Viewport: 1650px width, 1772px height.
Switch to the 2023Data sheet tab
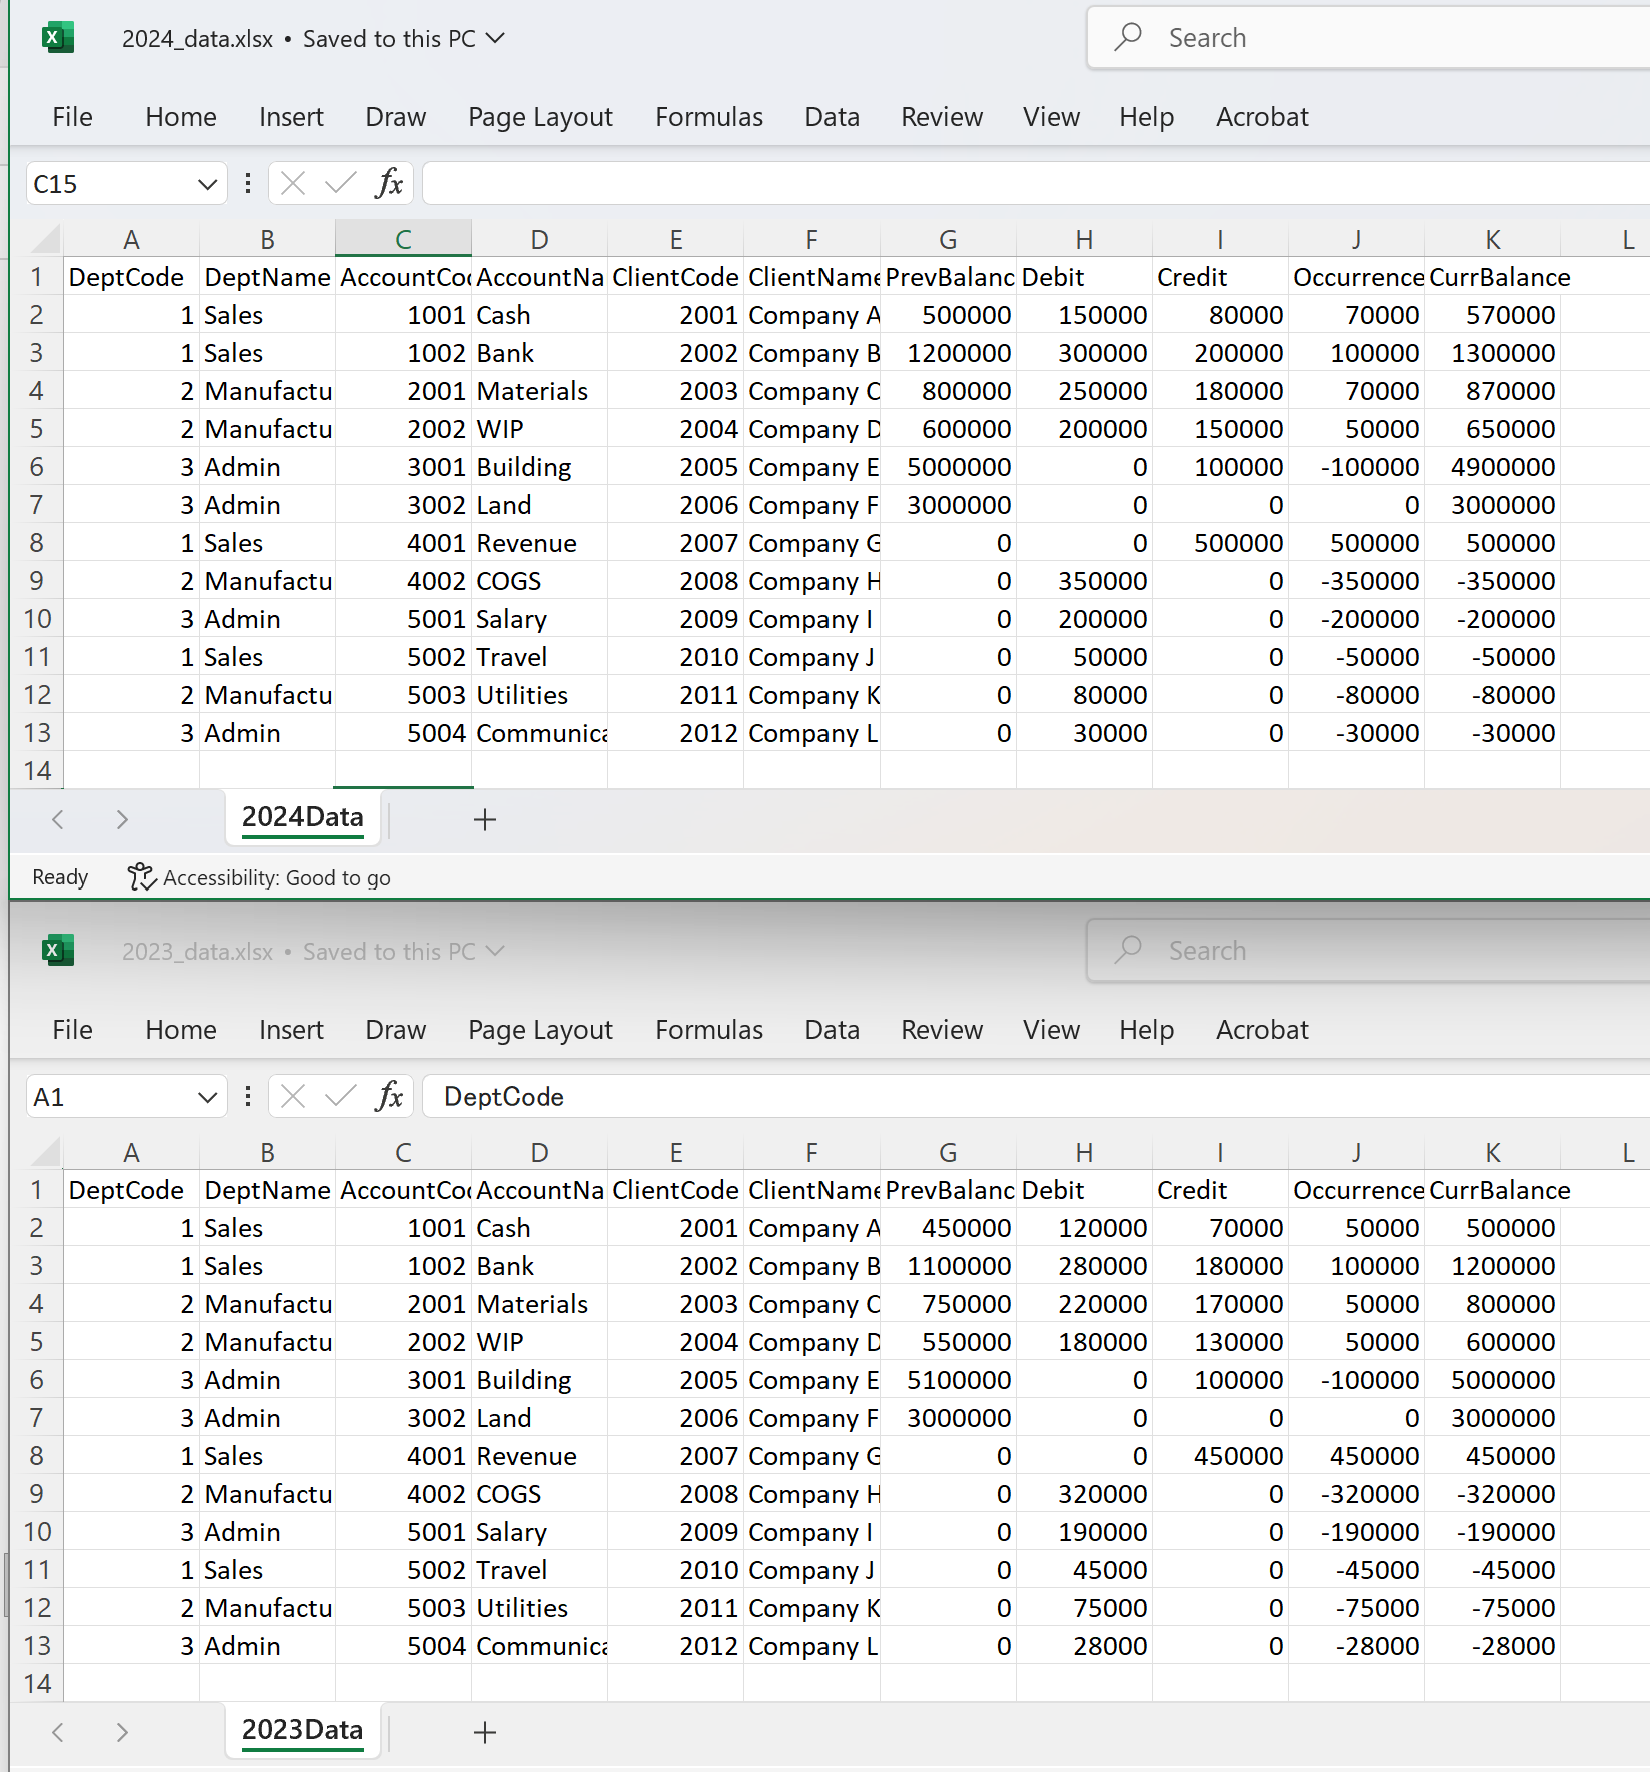click(x=302, y=1731)
